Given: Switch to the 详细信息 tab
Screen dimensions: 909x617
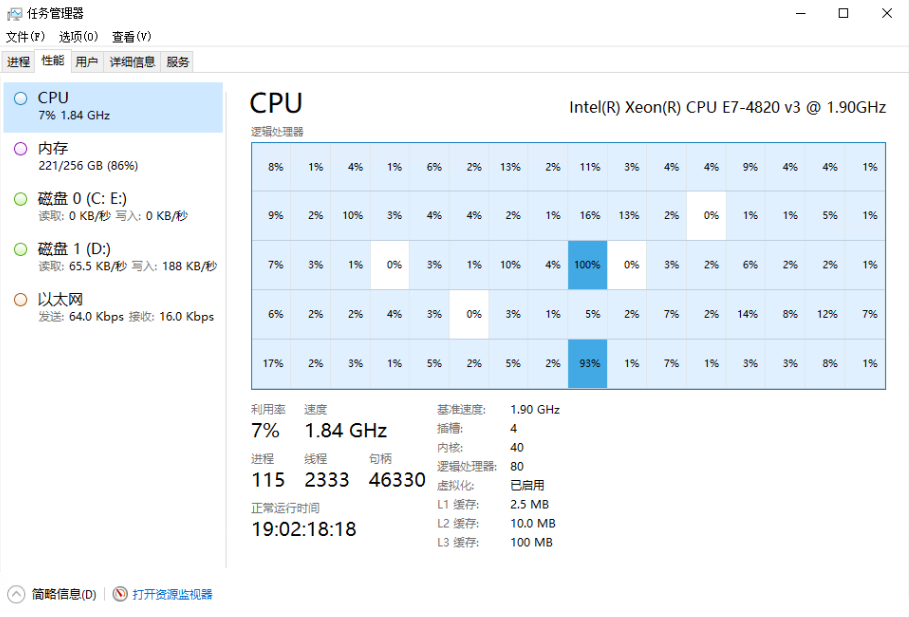Looking at the screenshot, I should point(132,61).
